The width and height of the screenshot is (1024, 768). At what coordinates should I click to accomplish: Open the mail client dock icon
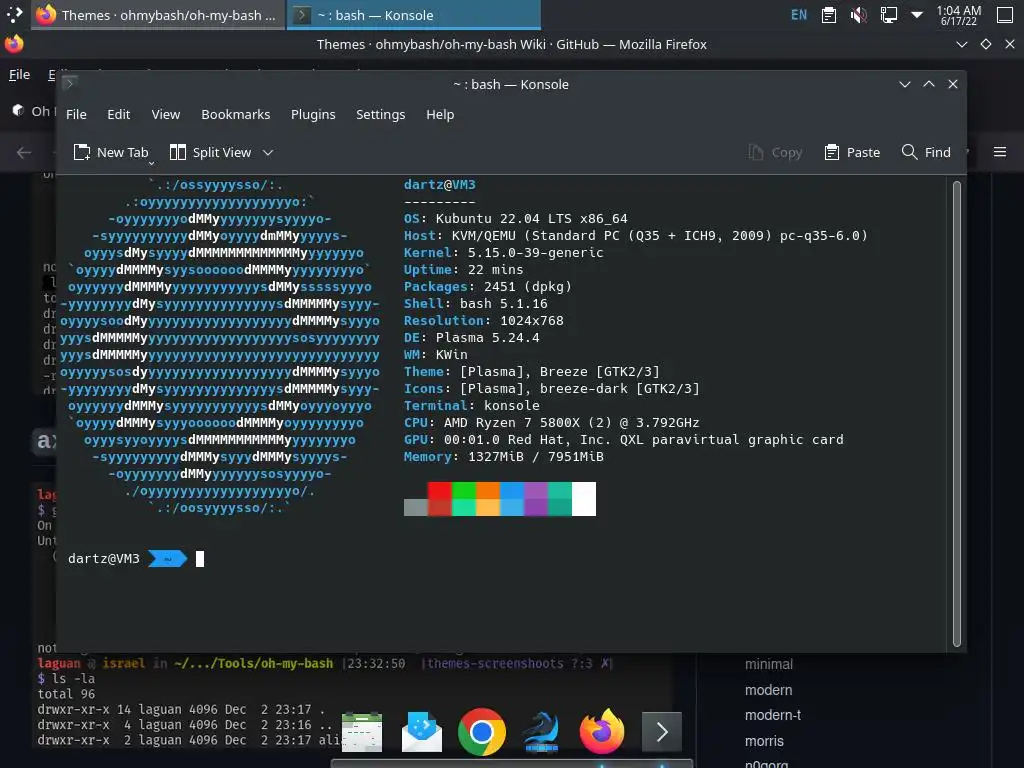point(421,731)
